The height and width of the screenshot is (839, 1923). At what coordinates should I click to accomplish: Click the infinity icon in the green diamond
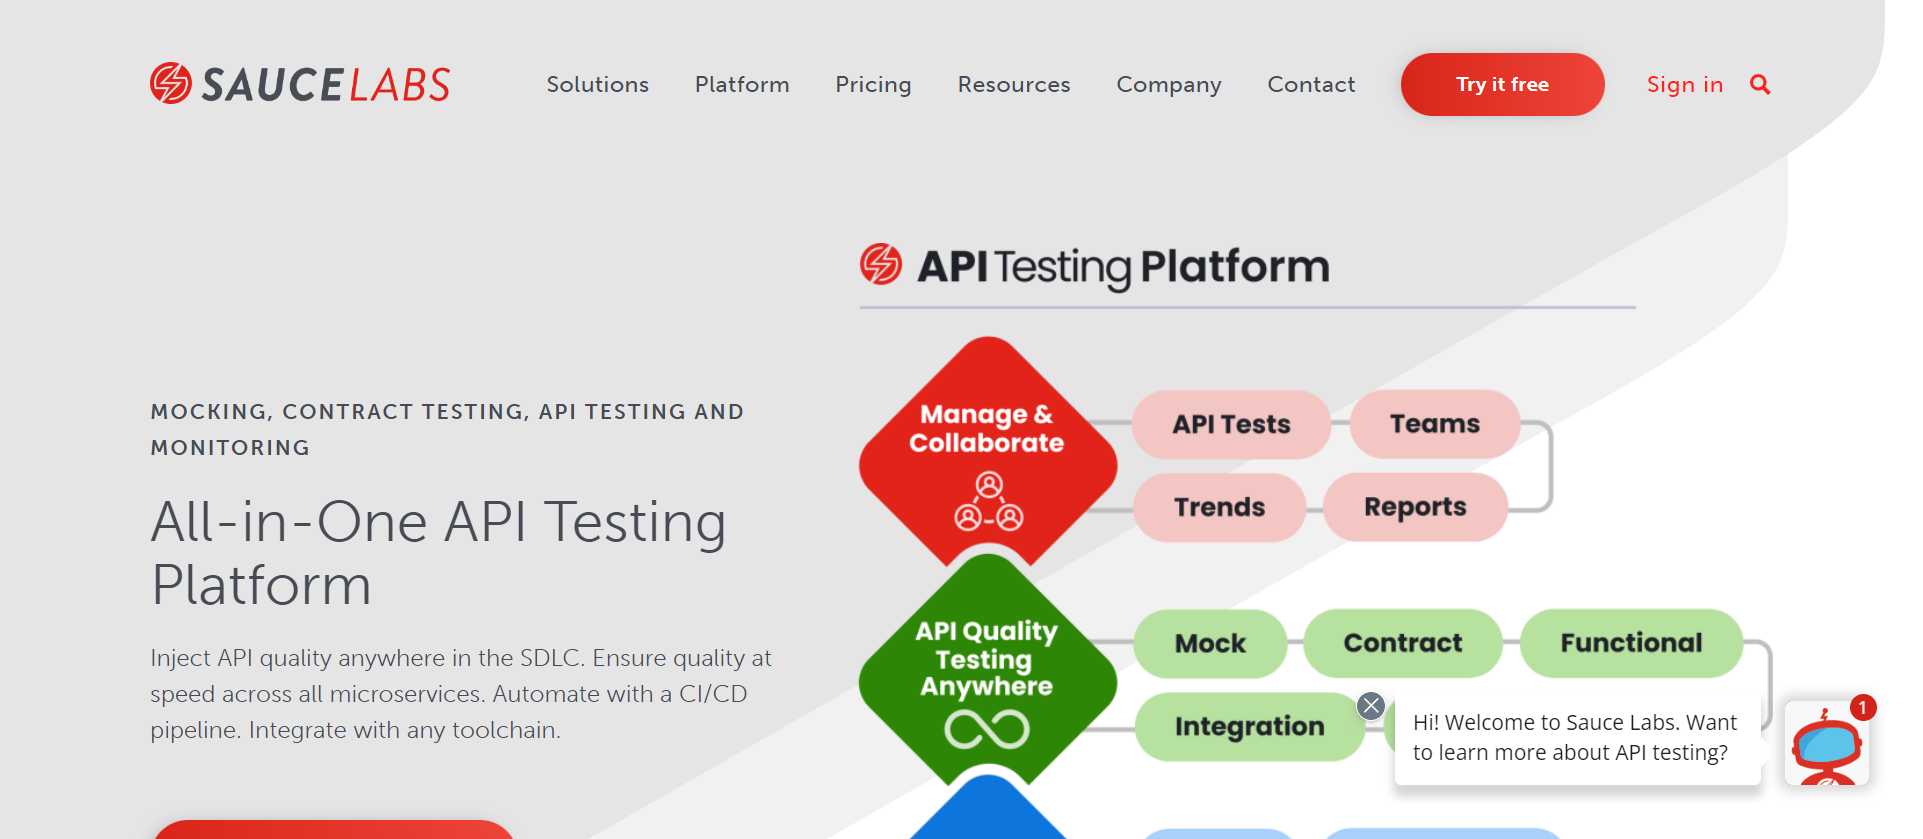pos(987,729)
